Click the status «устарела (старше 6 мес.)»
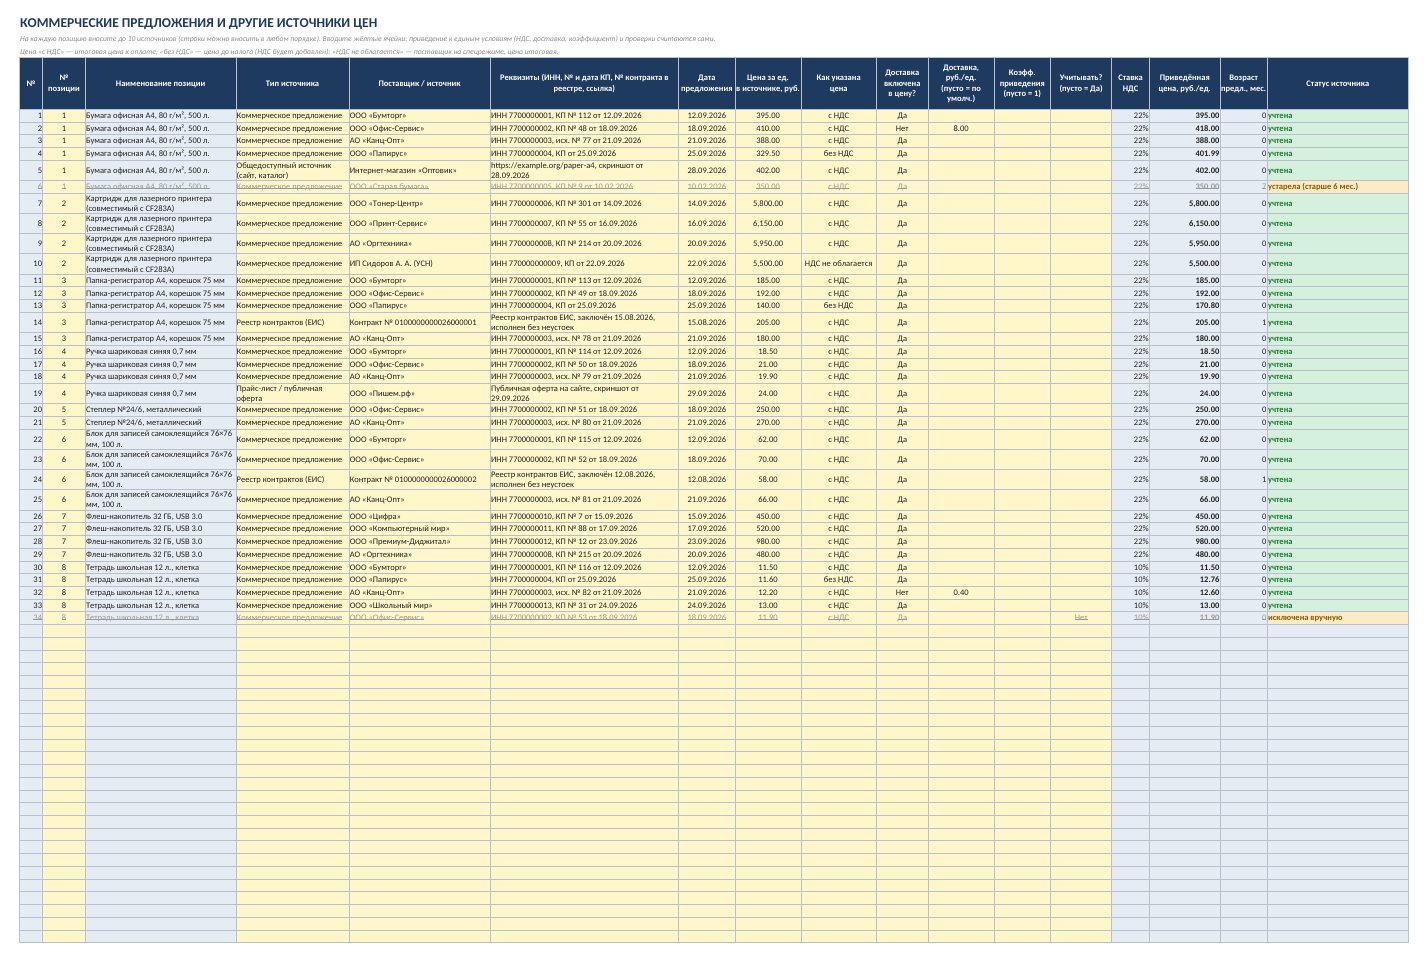1427x961 pixels. [x=1337, y=187]
